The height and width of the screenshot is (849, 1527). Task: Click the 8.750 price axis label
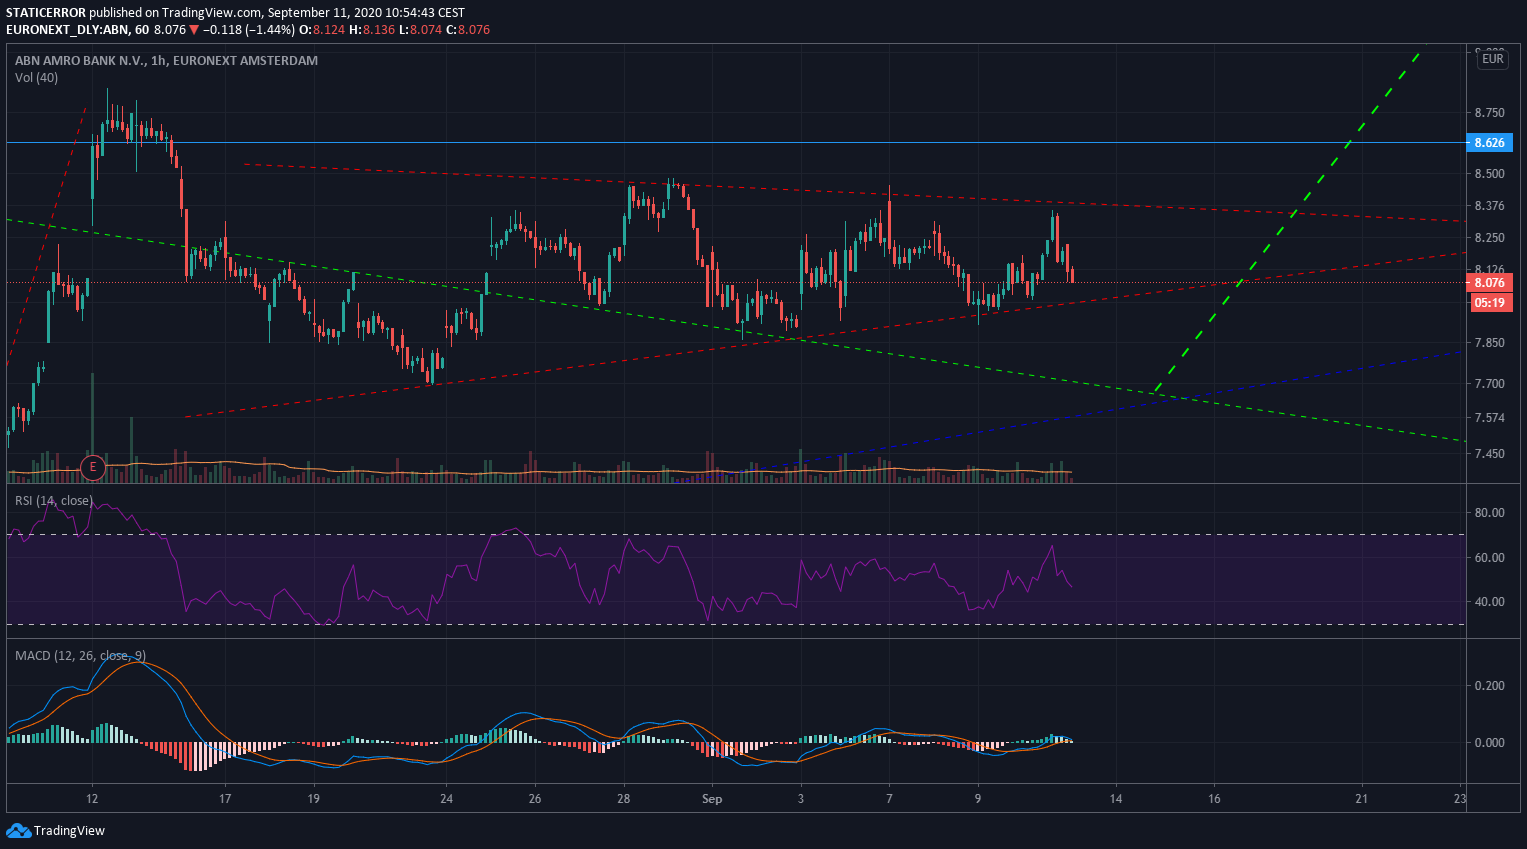click(x=1489, y=113)
